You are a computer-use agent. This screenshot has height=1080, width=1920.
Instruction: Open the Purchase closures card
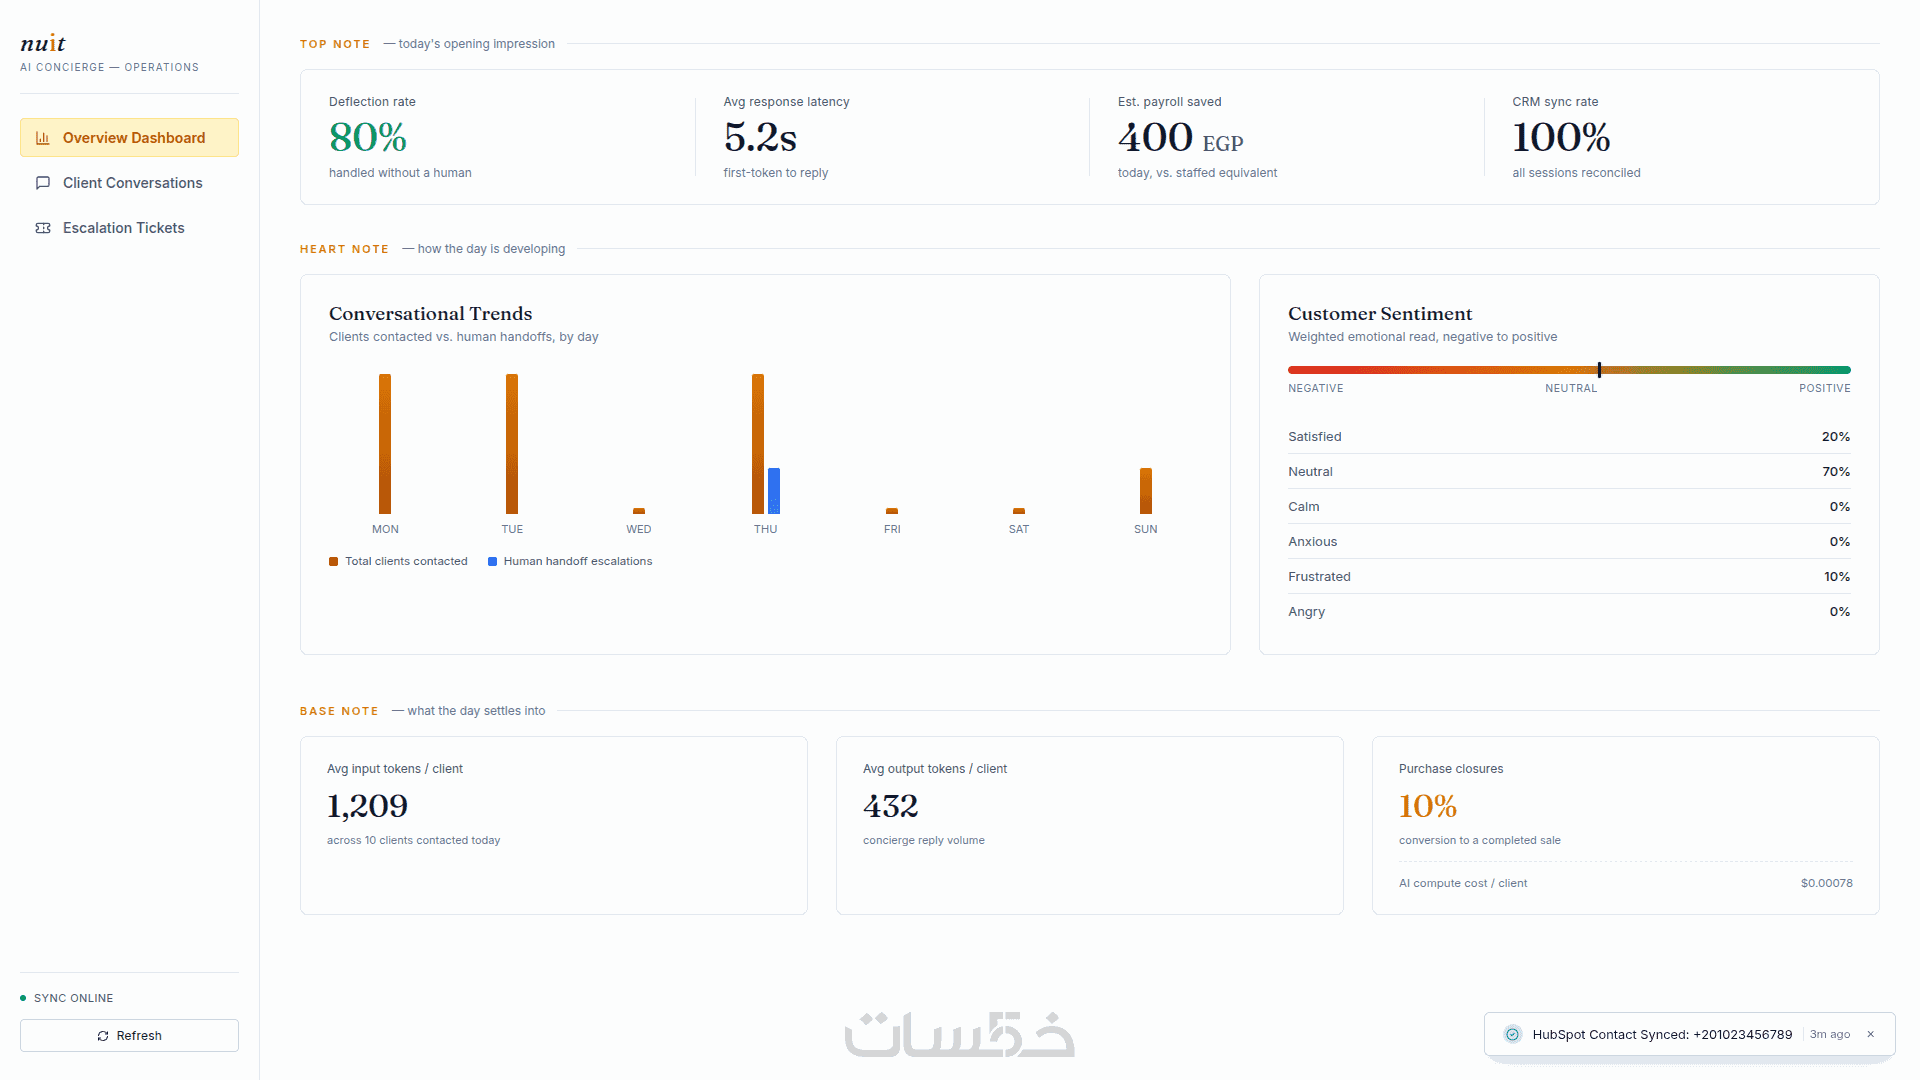point(1625,826)
